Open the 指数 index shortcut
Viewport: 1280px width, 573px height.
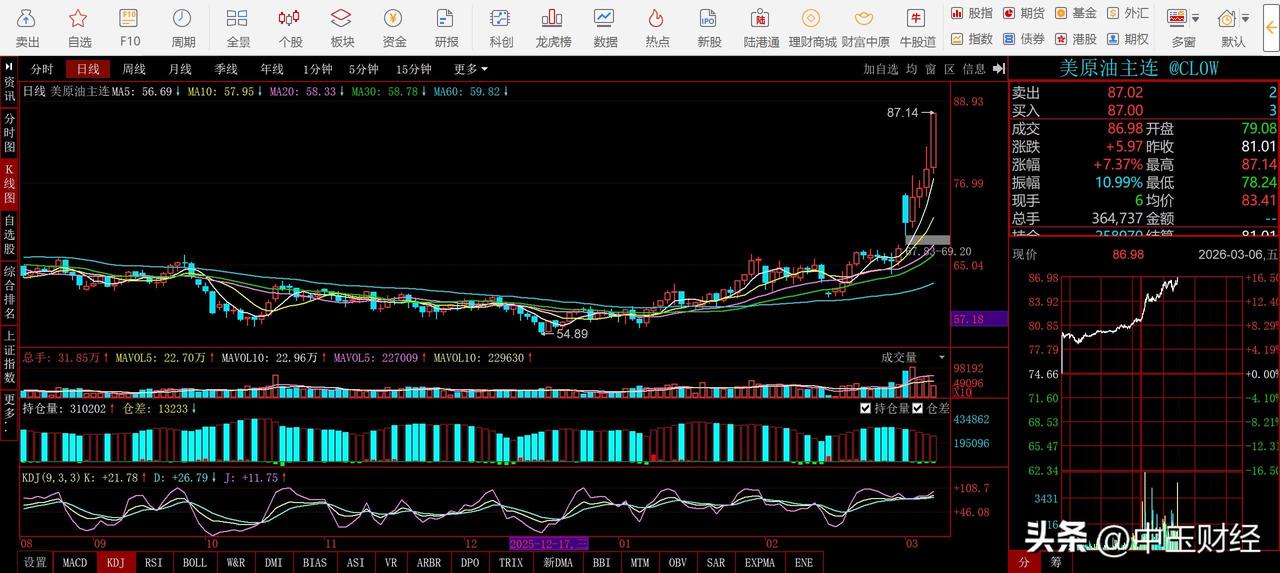[972, 39]
